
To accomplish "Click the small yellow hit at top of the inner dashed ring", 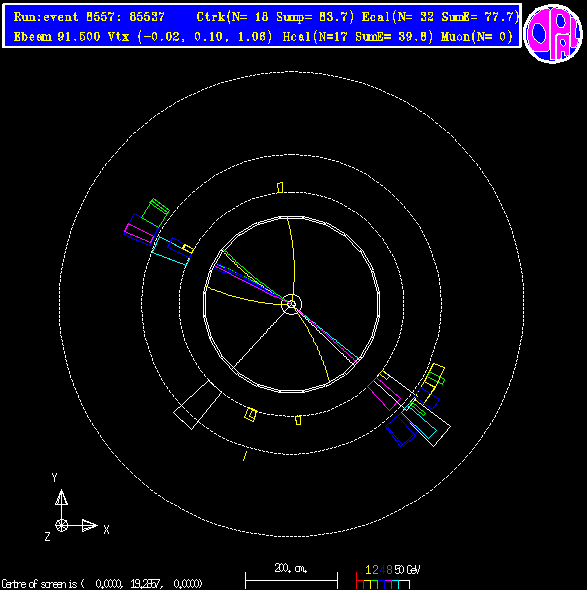I will (280, 187).
